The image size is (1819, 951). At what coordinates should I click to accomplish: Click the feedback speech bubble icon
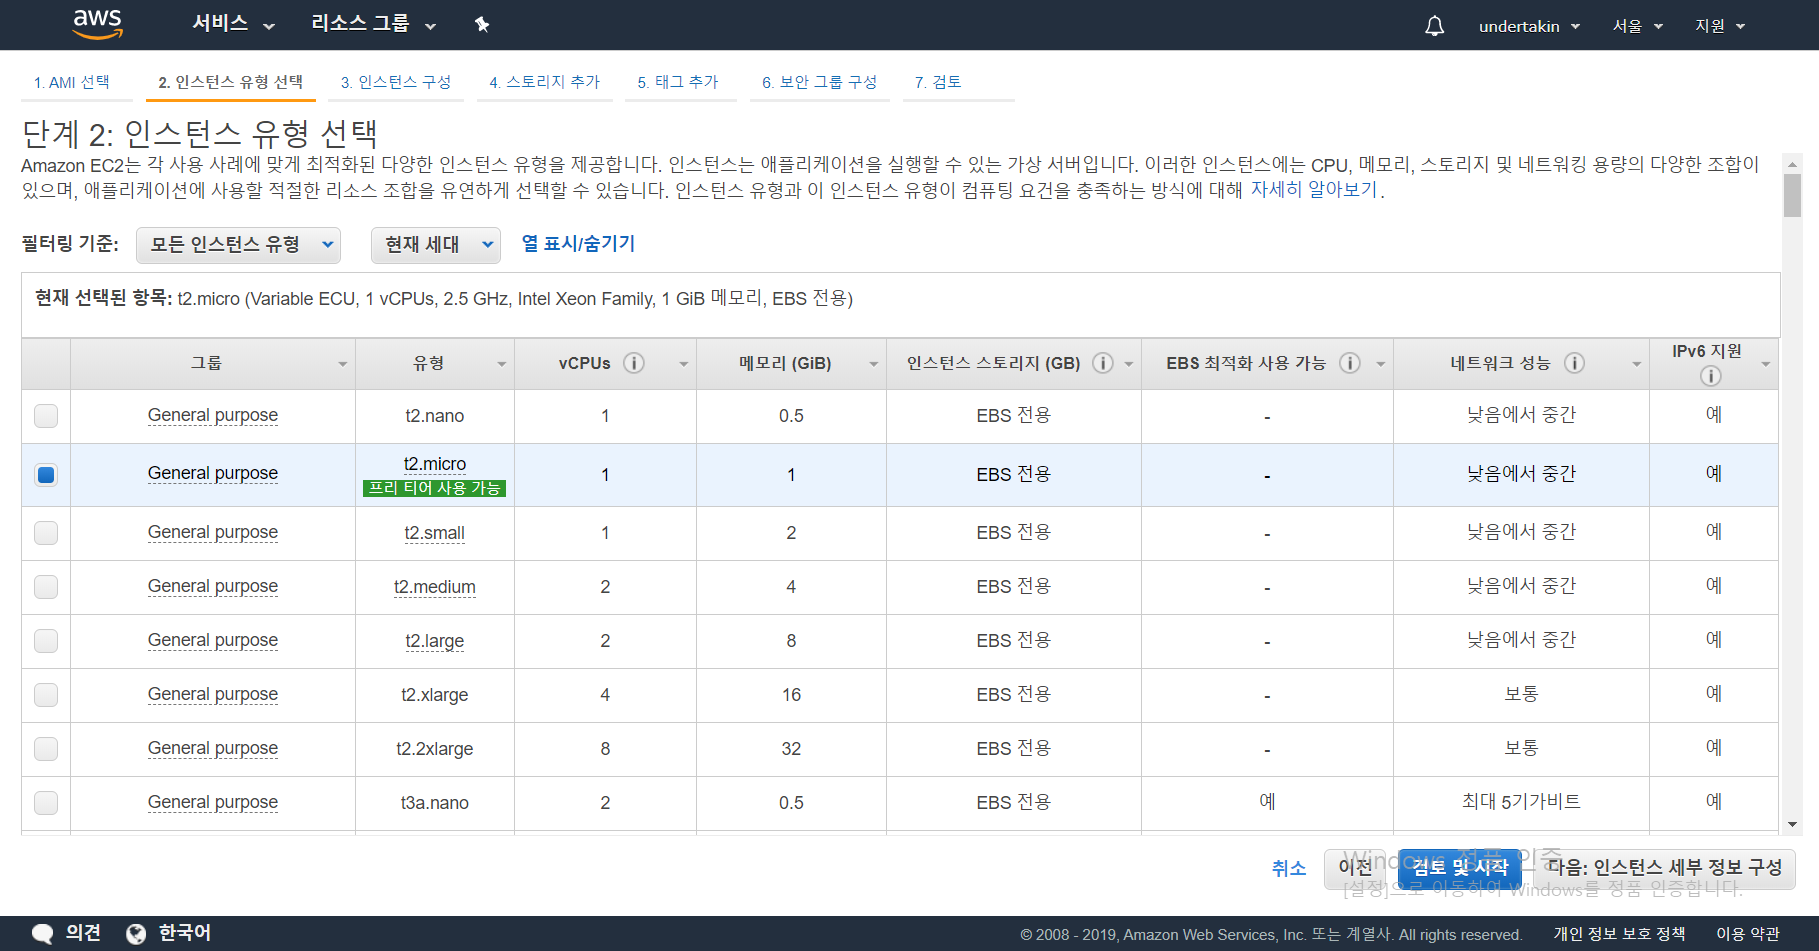43,933
